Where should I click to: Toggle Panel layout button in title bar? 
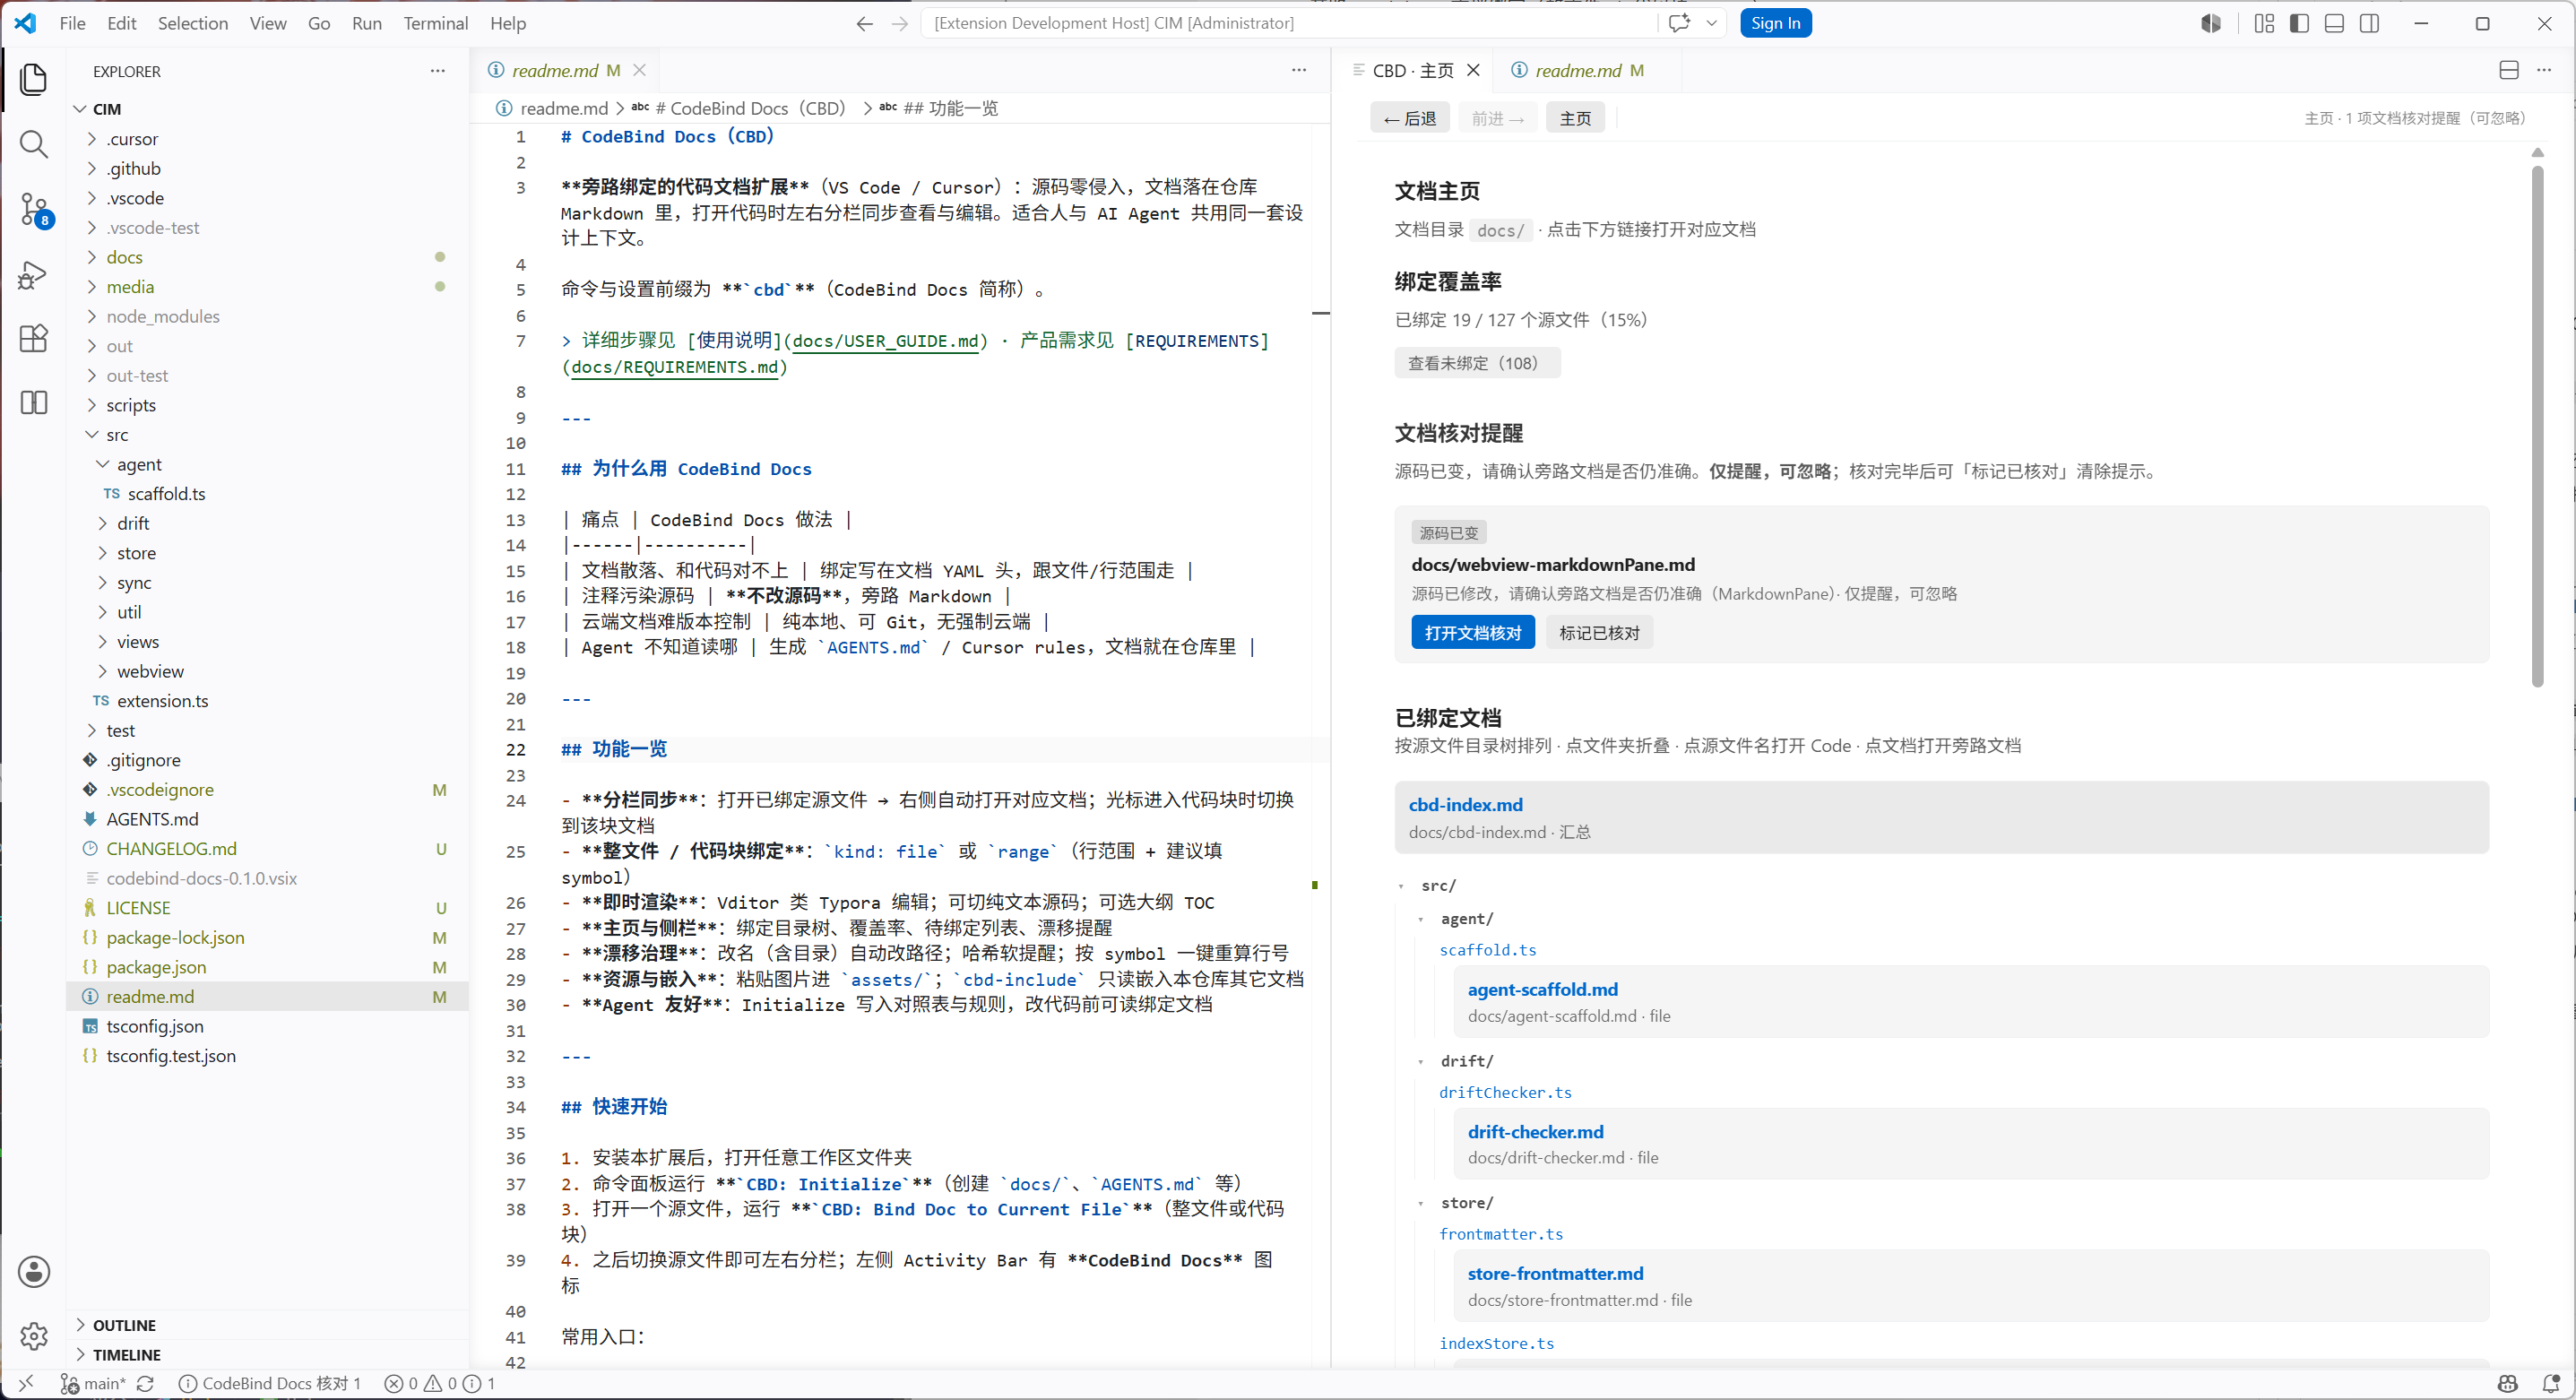click(2334, 23)
